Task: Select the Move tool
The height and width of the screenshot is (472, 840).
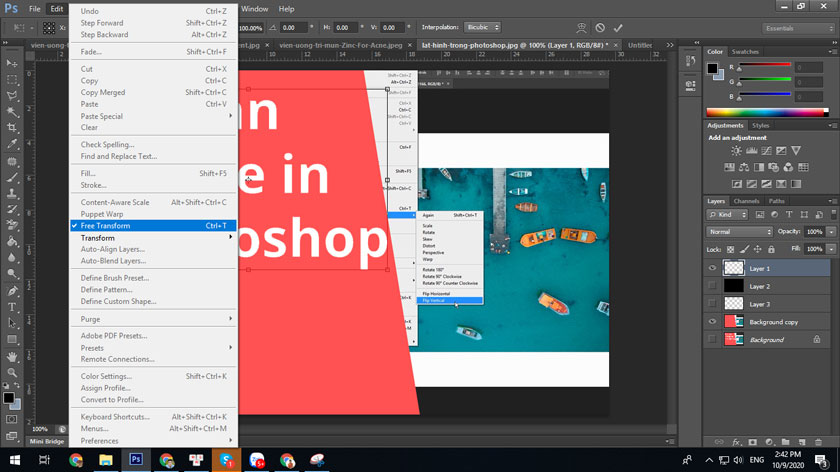Action: (12, 63)
